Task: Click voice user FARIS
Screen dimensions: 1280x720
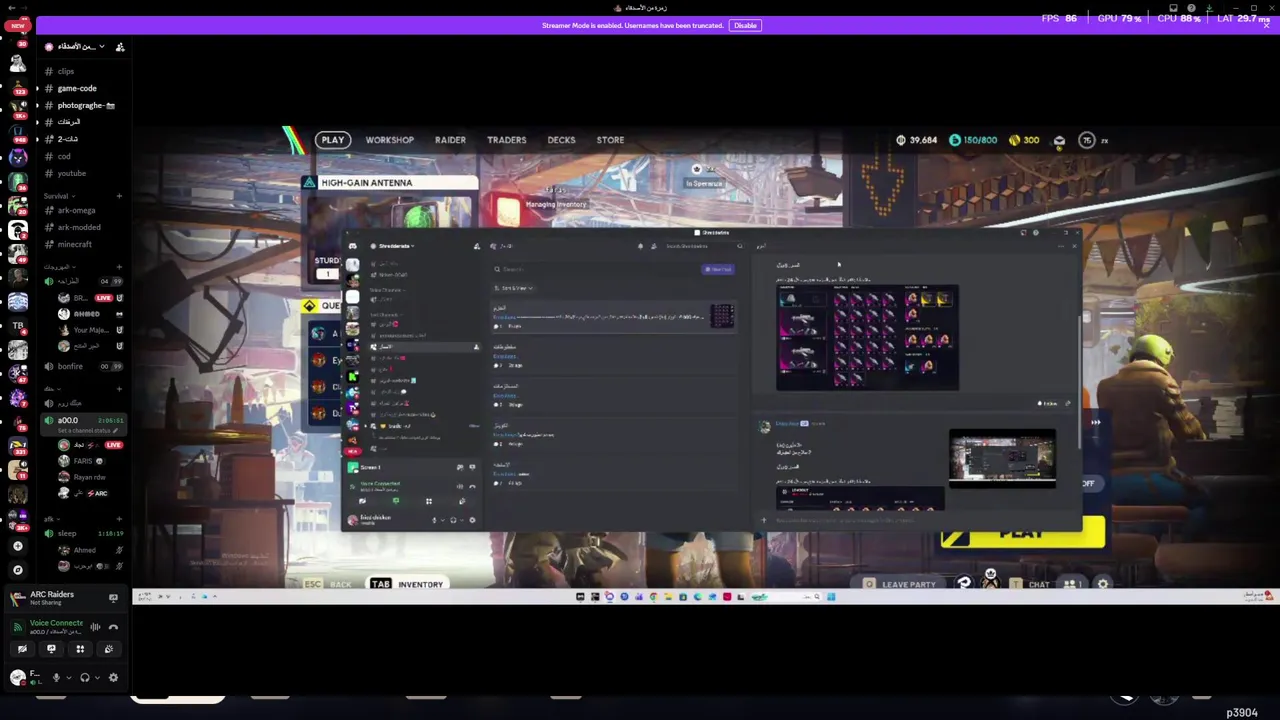Action: [x=82, y=461]
